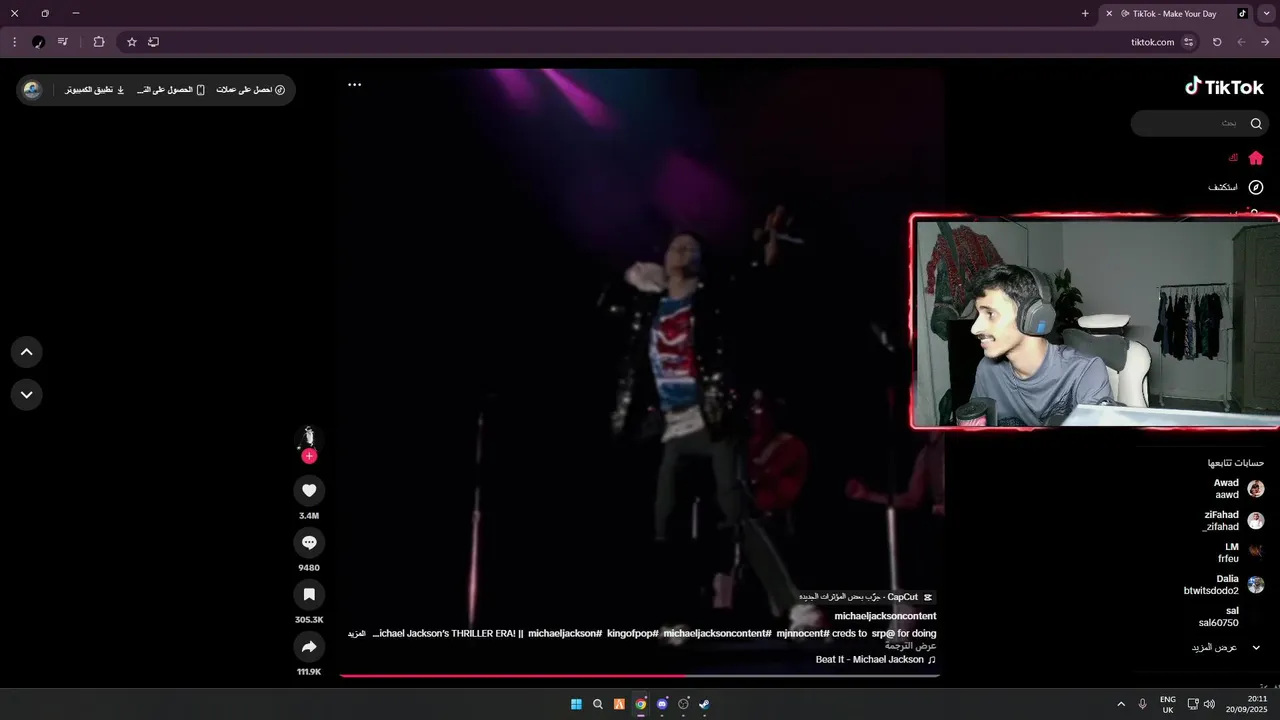Share the video with the arrow icon

click(309, 646)
